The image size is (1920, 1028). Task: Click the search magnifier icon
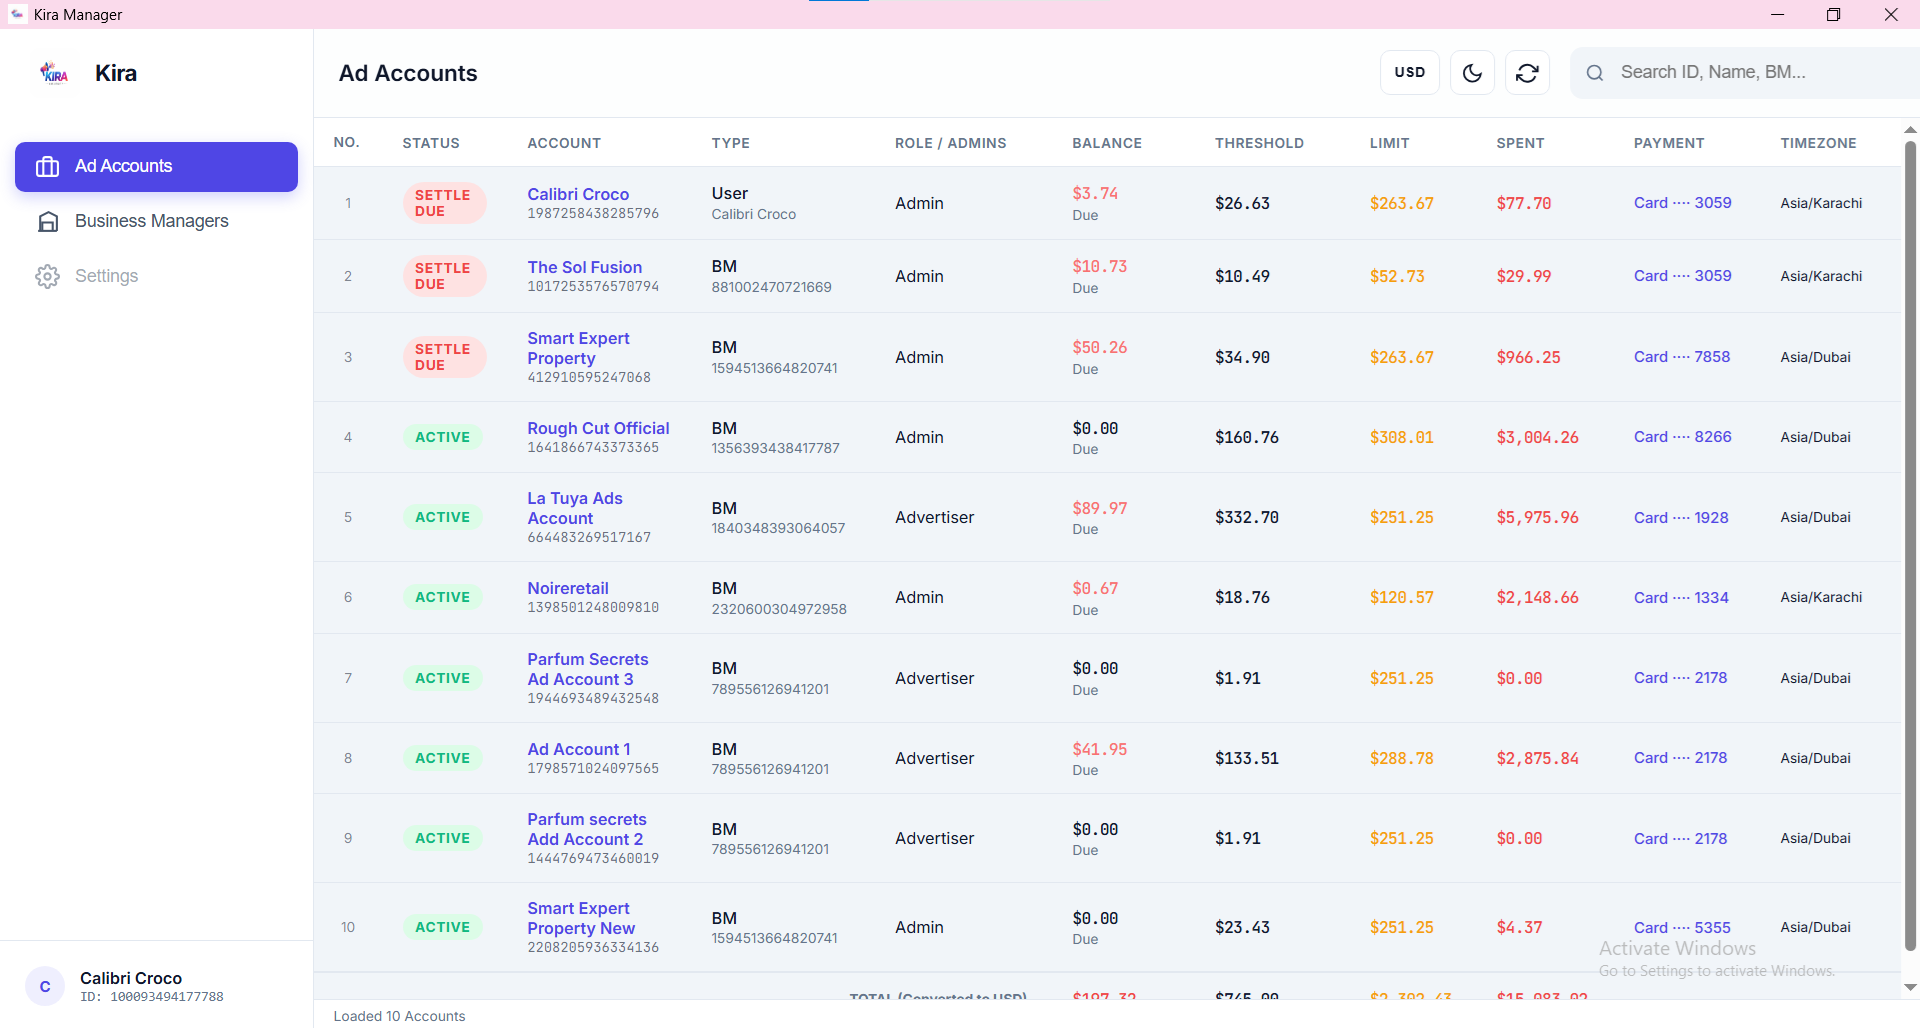click(x=1595, y=73)
